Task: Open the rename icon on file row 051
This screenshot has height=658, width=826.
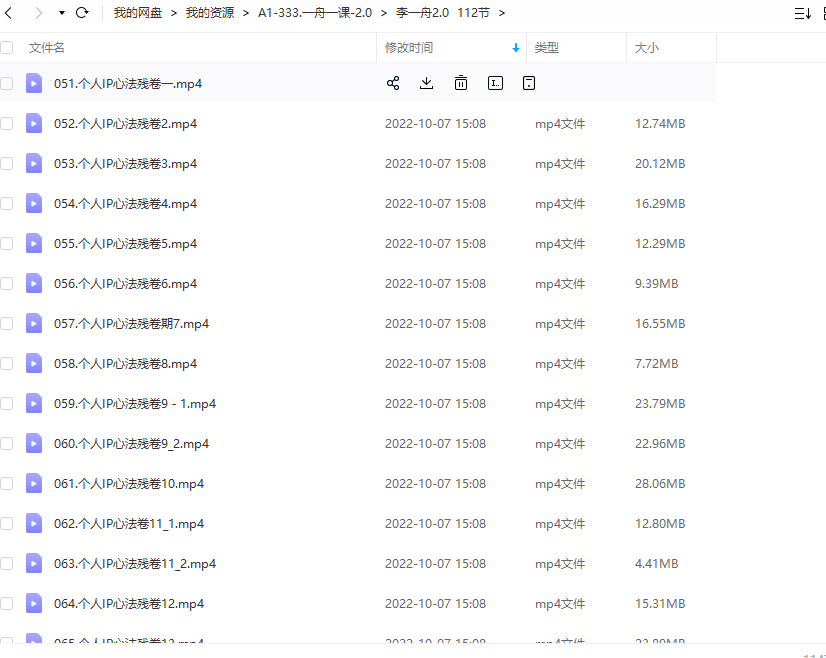Action: click(x=495, y=83)
